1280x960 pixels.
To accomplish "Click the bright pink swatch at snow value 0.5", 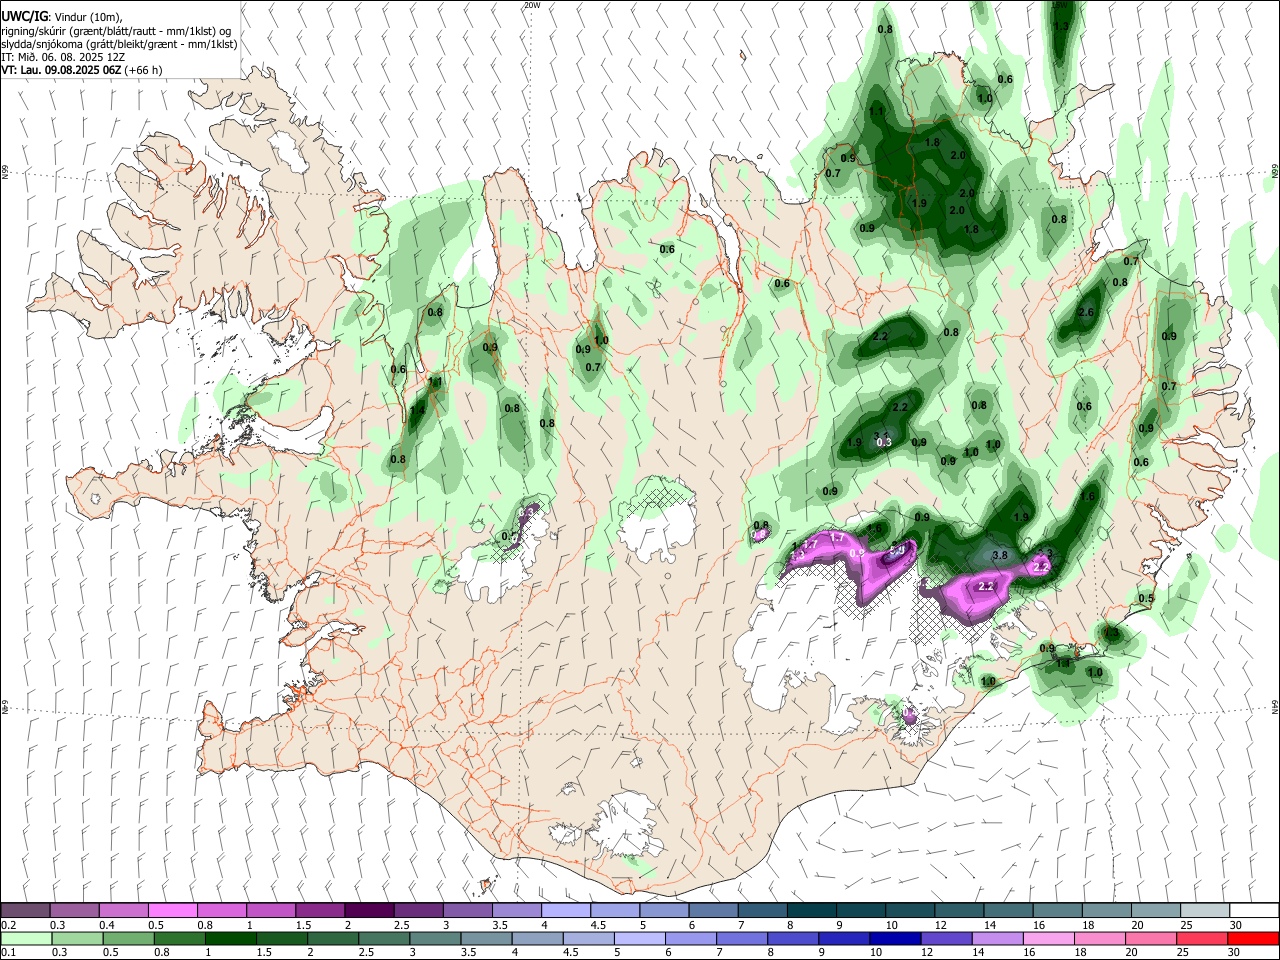I will pos(172,910).
